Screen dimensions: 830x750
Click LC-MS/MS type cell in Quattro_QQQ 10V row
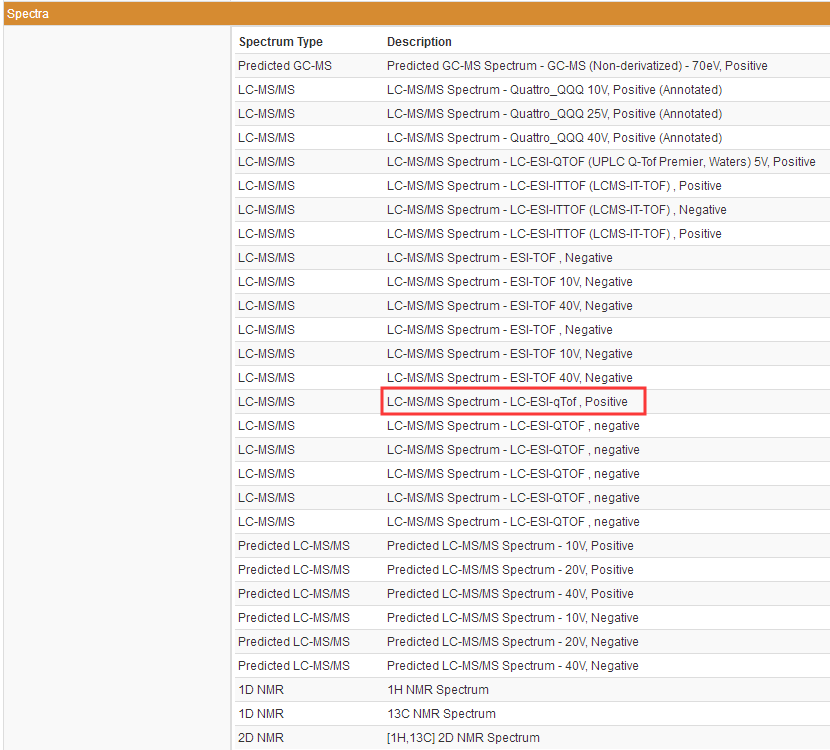pyautogui.click(x=266, y=89)
